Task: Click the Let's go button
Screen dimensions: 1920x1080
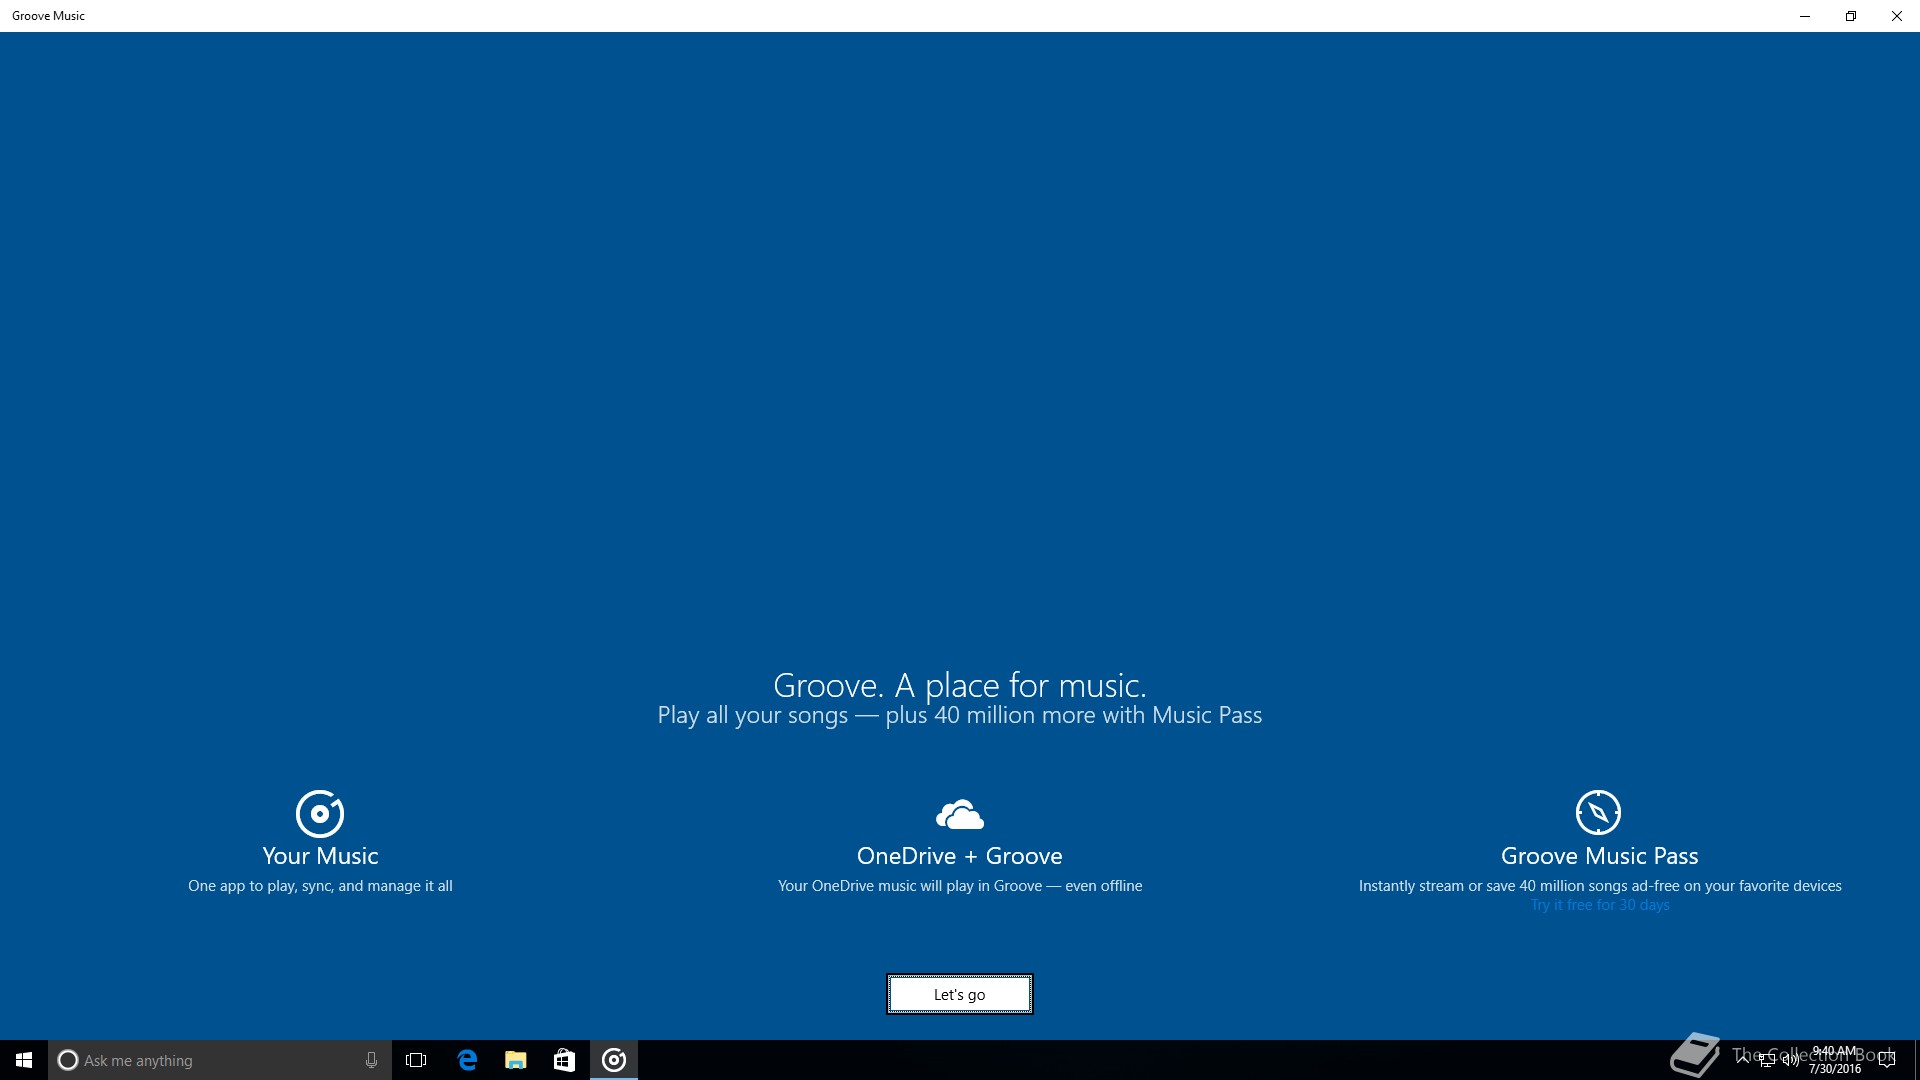Action: pos(959,994)
